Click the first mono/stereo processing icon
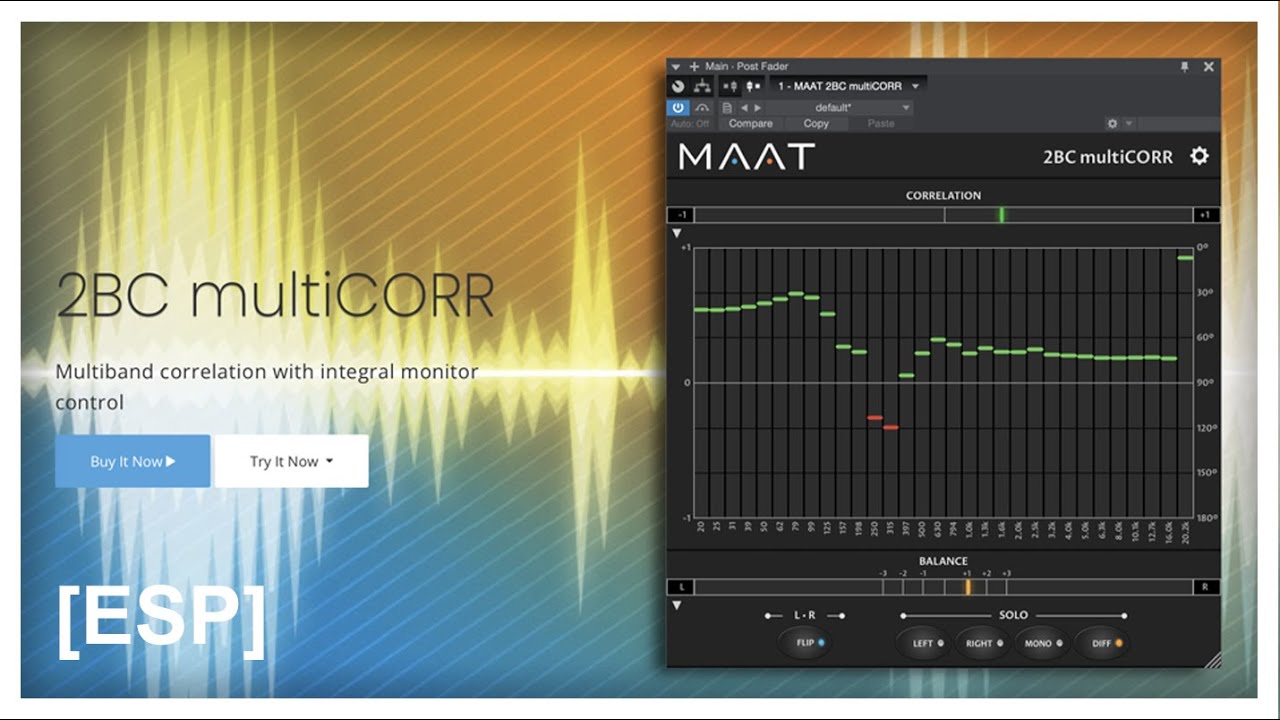Screen dimensions: 1280x720 [730, 86]
